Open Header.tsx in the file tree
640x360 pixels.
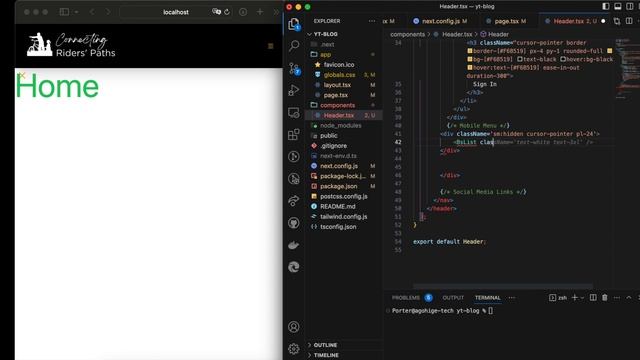click(x=344, y=116)
